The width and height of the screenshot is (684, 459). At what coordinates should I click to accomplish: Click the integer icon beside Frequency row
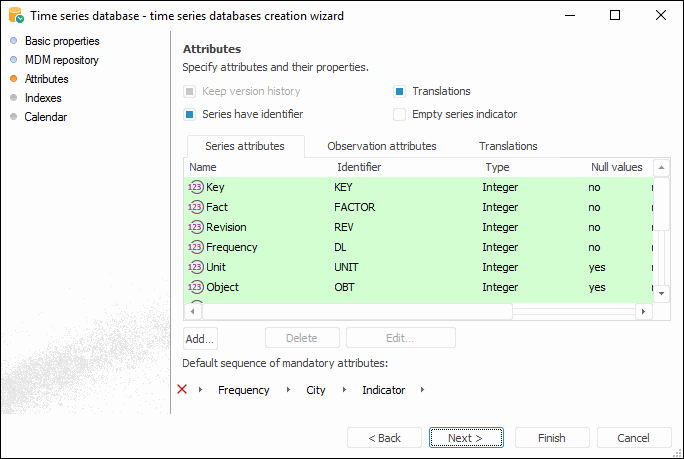(x=196, y=247)
